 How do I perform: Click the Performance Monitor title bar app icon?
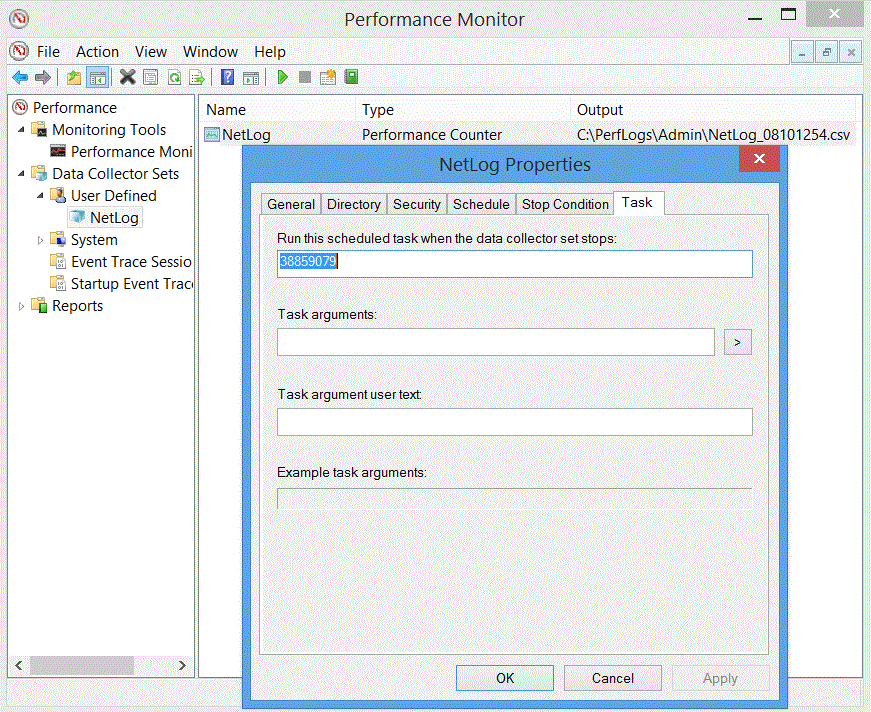tap(18, 18)
